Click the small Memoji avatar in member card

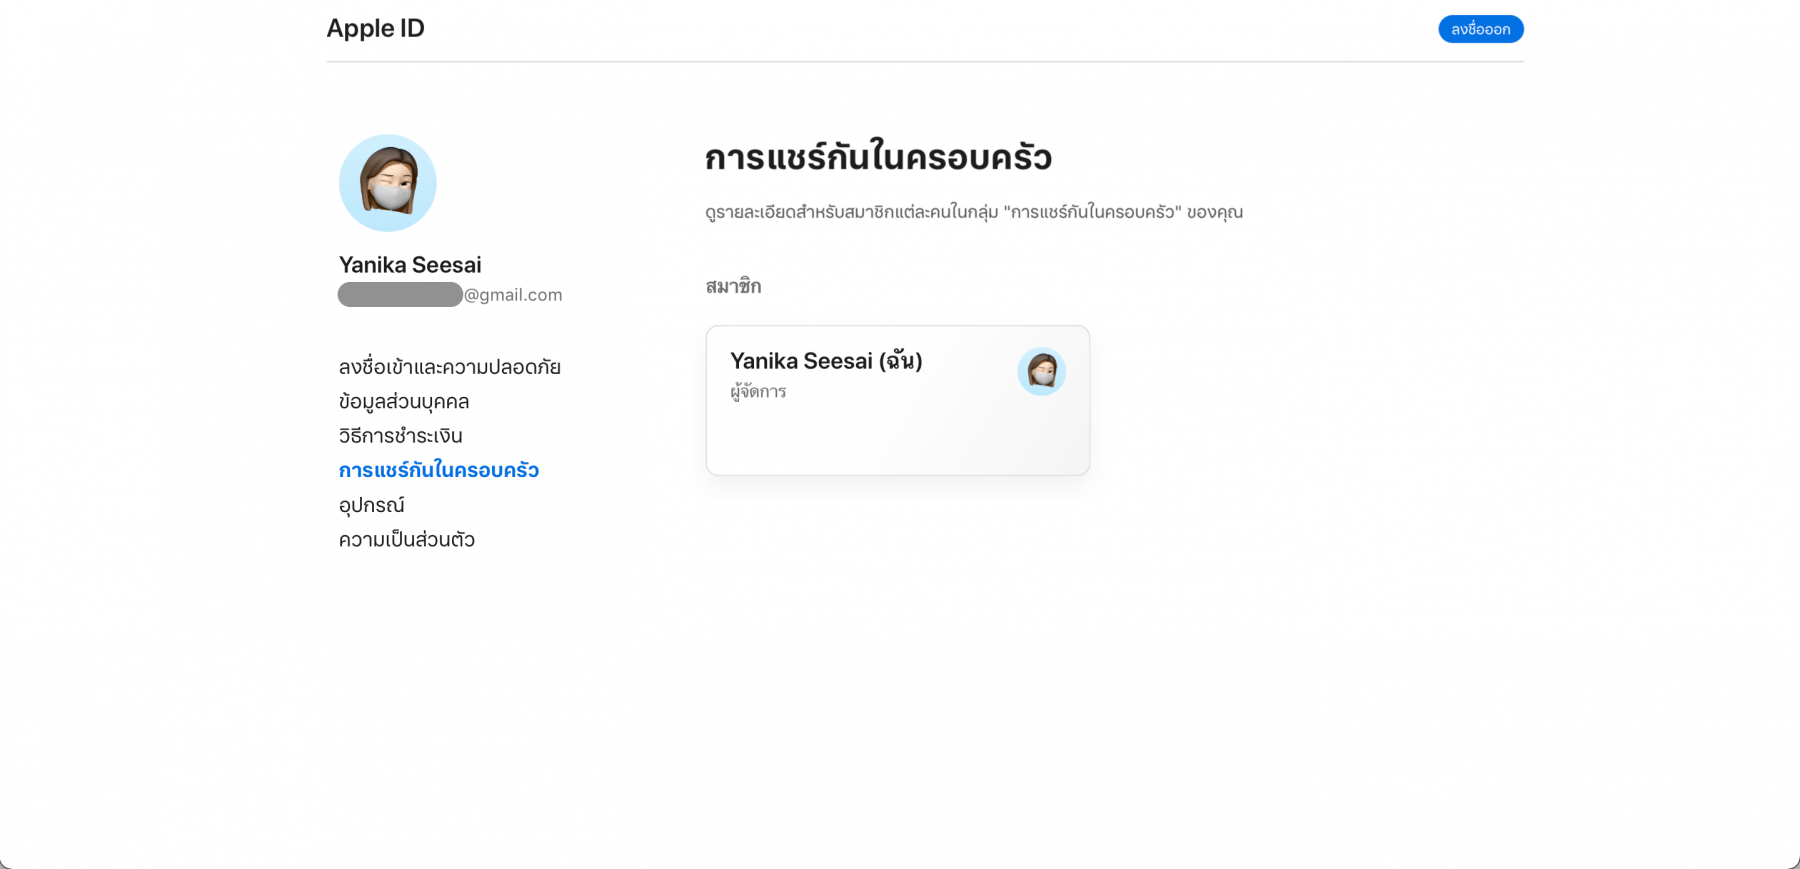1041,372
